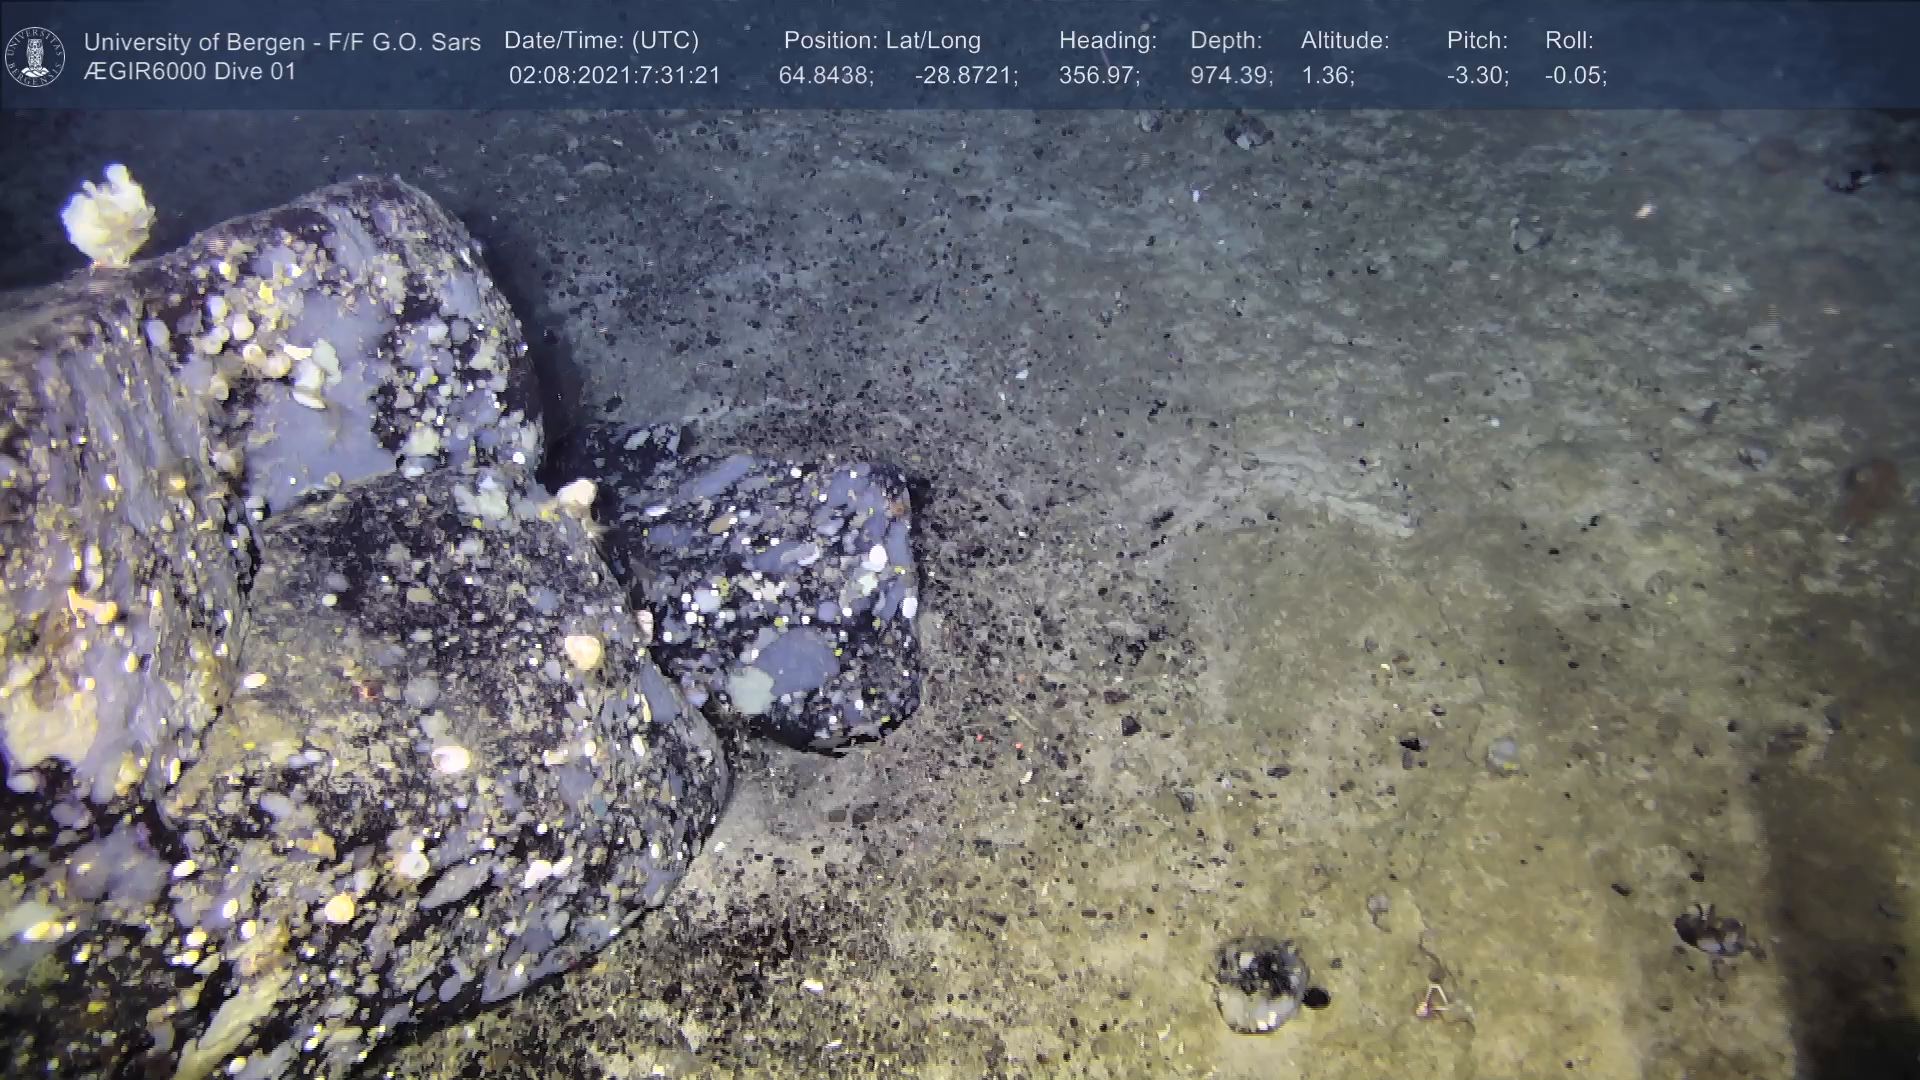Image resolution: width=1920 pixels, height=1080 pixels.
Task: Select the altitude reading 1.36
Action: click(1327, 76)
